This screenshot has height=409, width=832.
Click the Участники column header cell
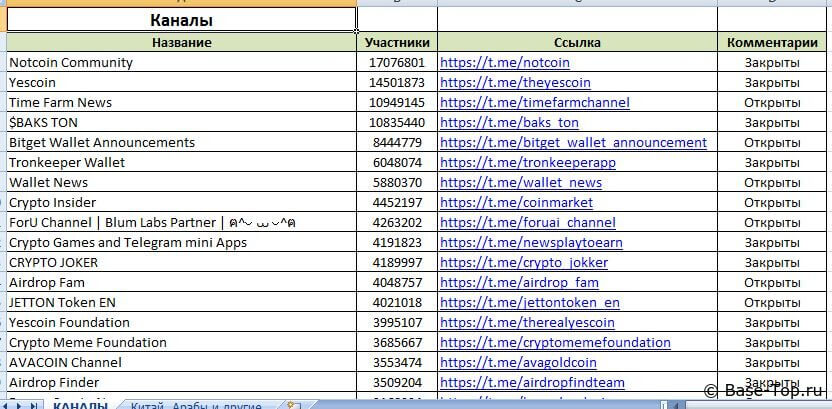(397, 42)
